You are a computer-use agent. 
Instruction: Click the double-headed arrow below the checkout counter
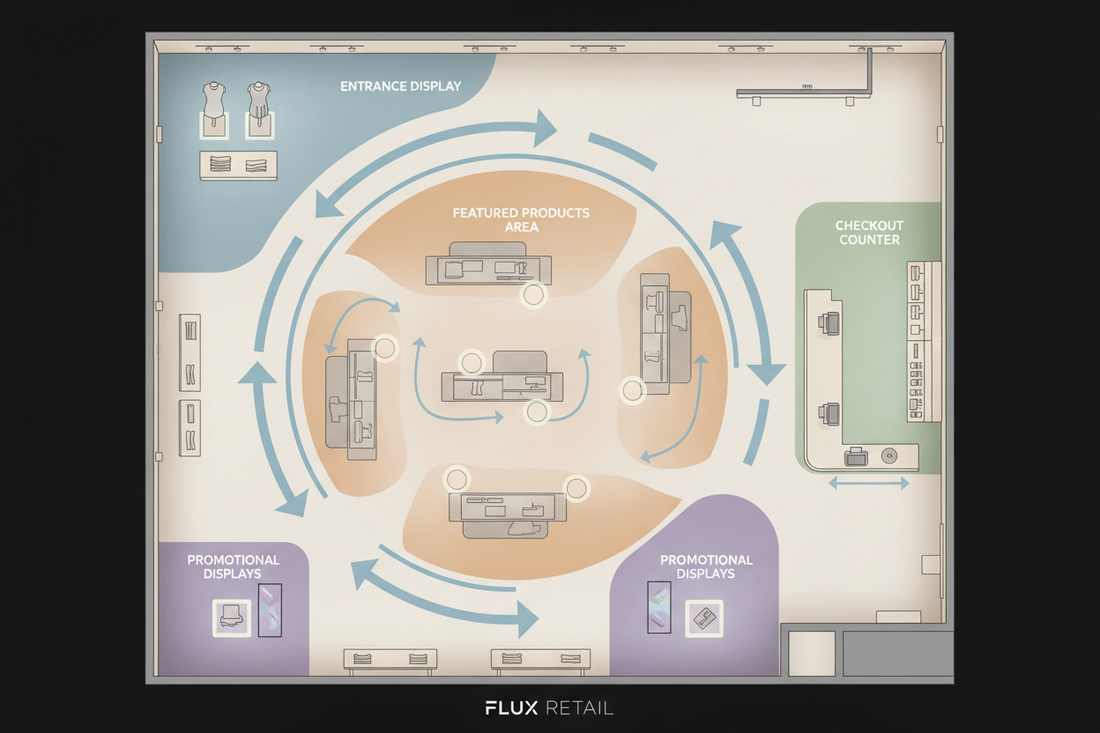click(x=868, y=483)
